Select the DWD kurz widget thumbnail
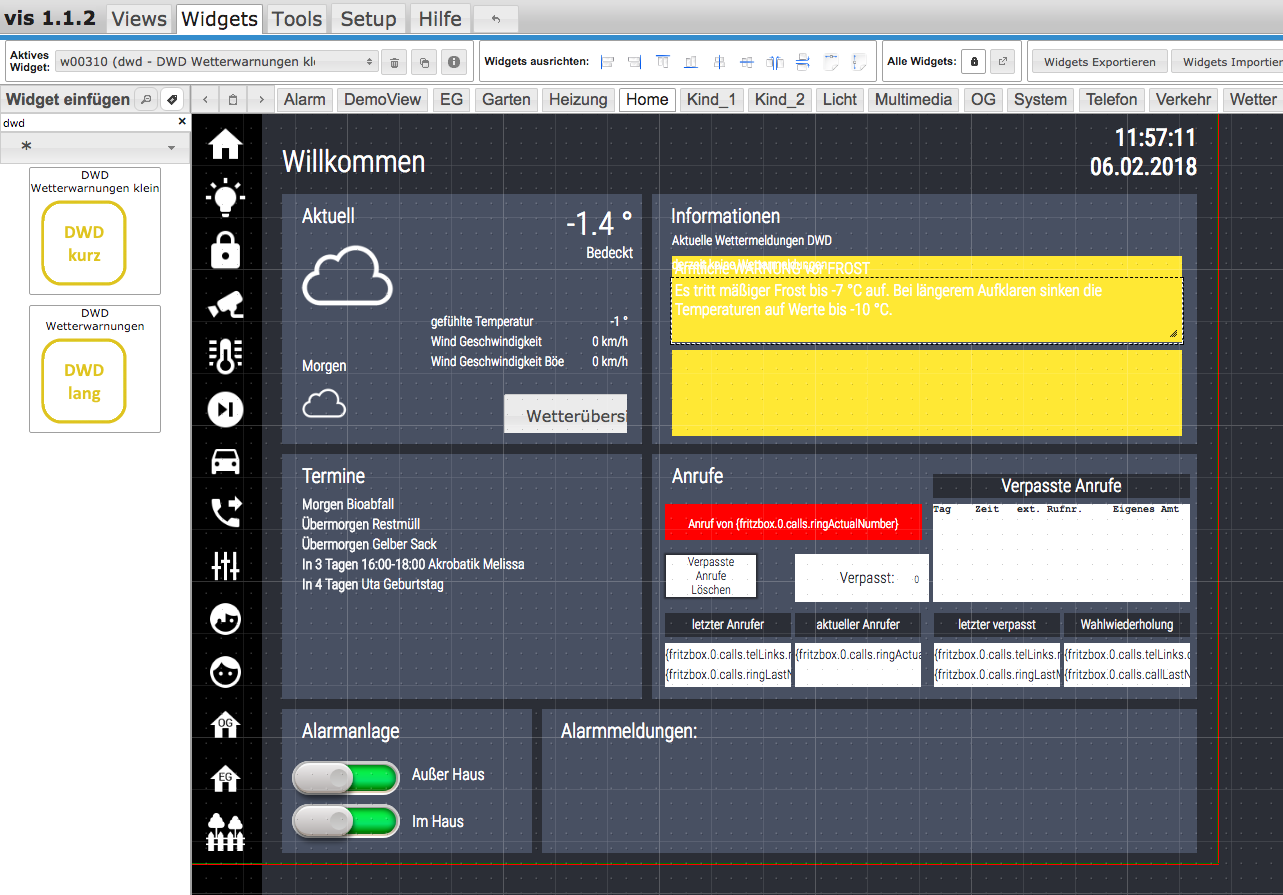Image resolution: width=1283 pixels, height=895 pixels. tap(84, 243)
